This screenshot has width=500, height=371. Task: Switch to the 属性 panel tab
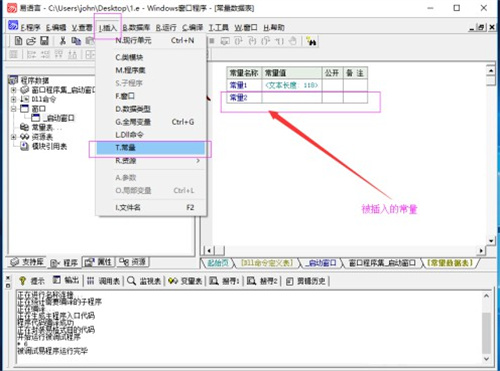click(x=99, y=262)
